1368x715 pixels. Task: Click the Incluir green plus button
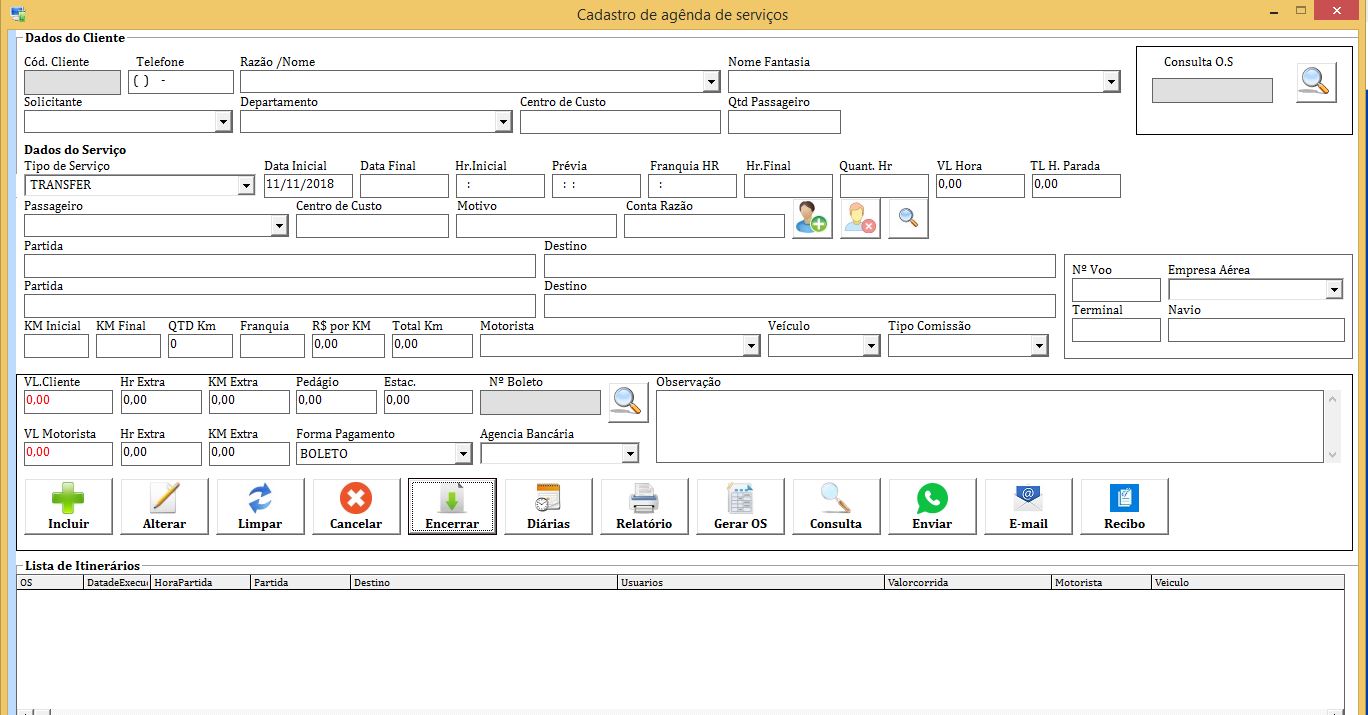click(68, 506)
